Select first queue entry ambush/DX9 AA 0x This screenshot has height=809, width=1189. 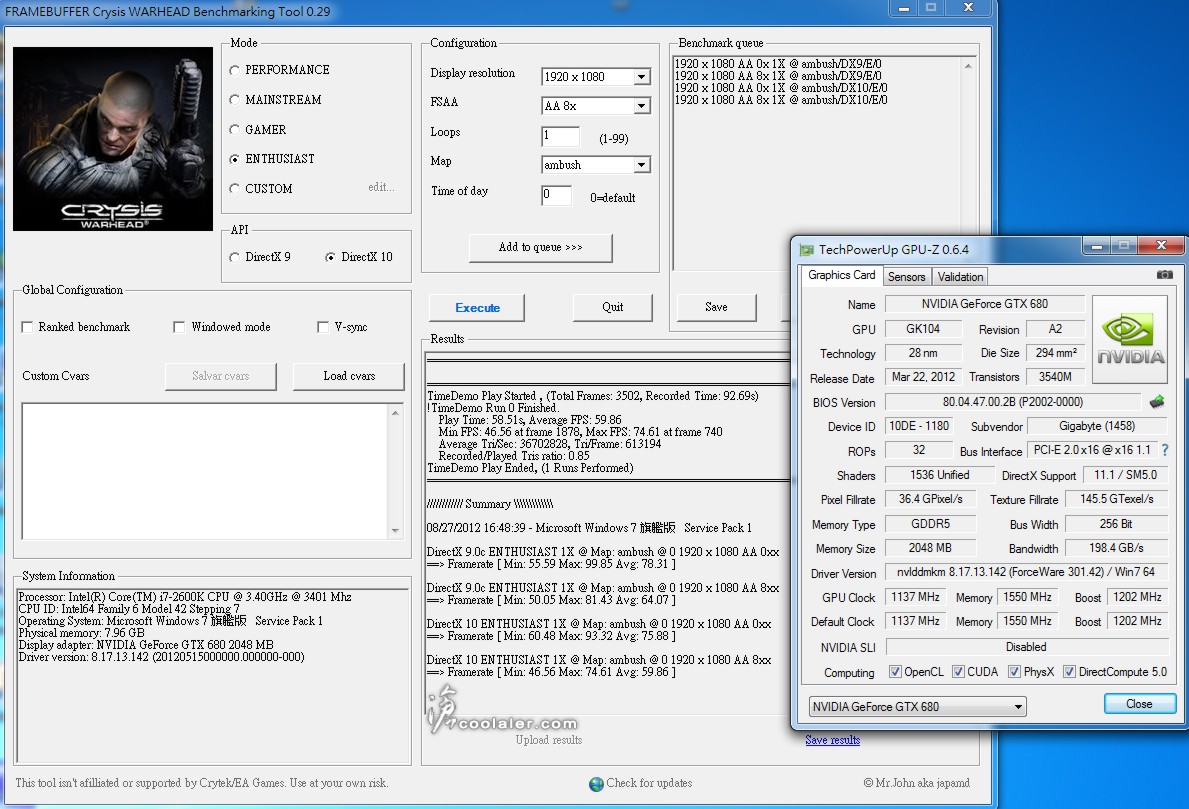click(x=778, y=64)
